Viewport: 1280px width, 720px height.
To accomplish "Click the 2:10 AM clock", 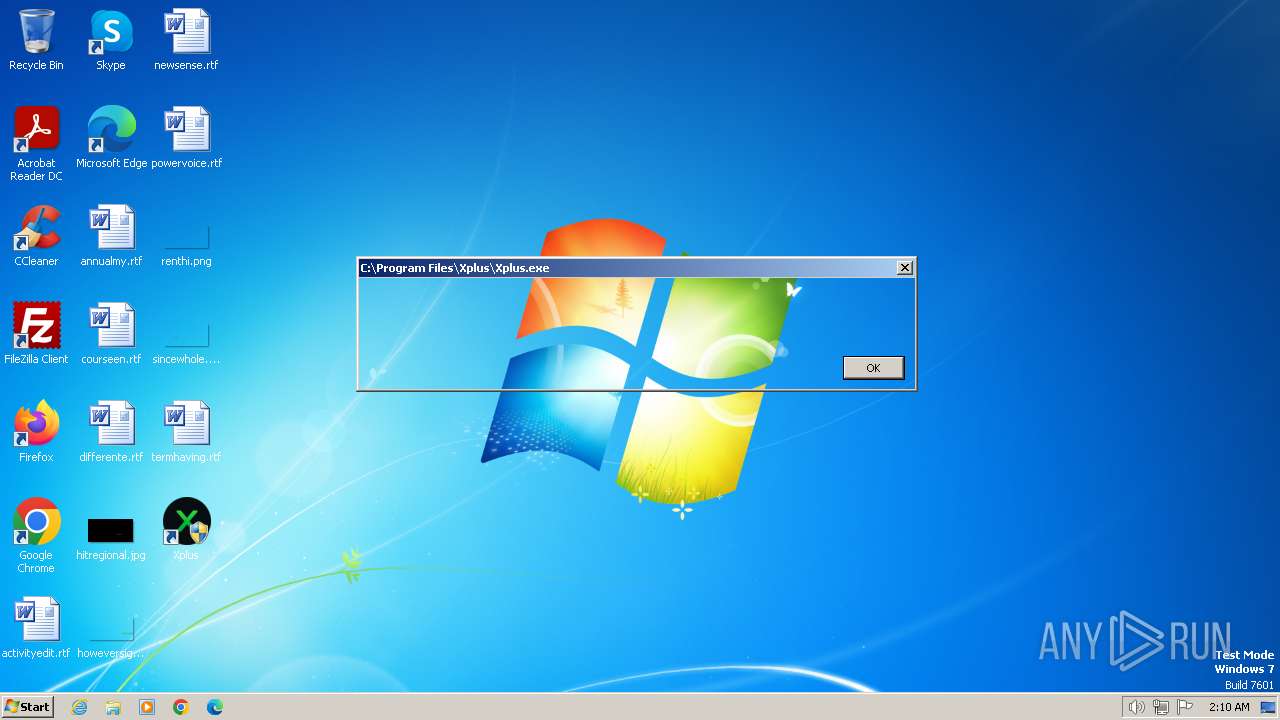I will point(1229,707).
